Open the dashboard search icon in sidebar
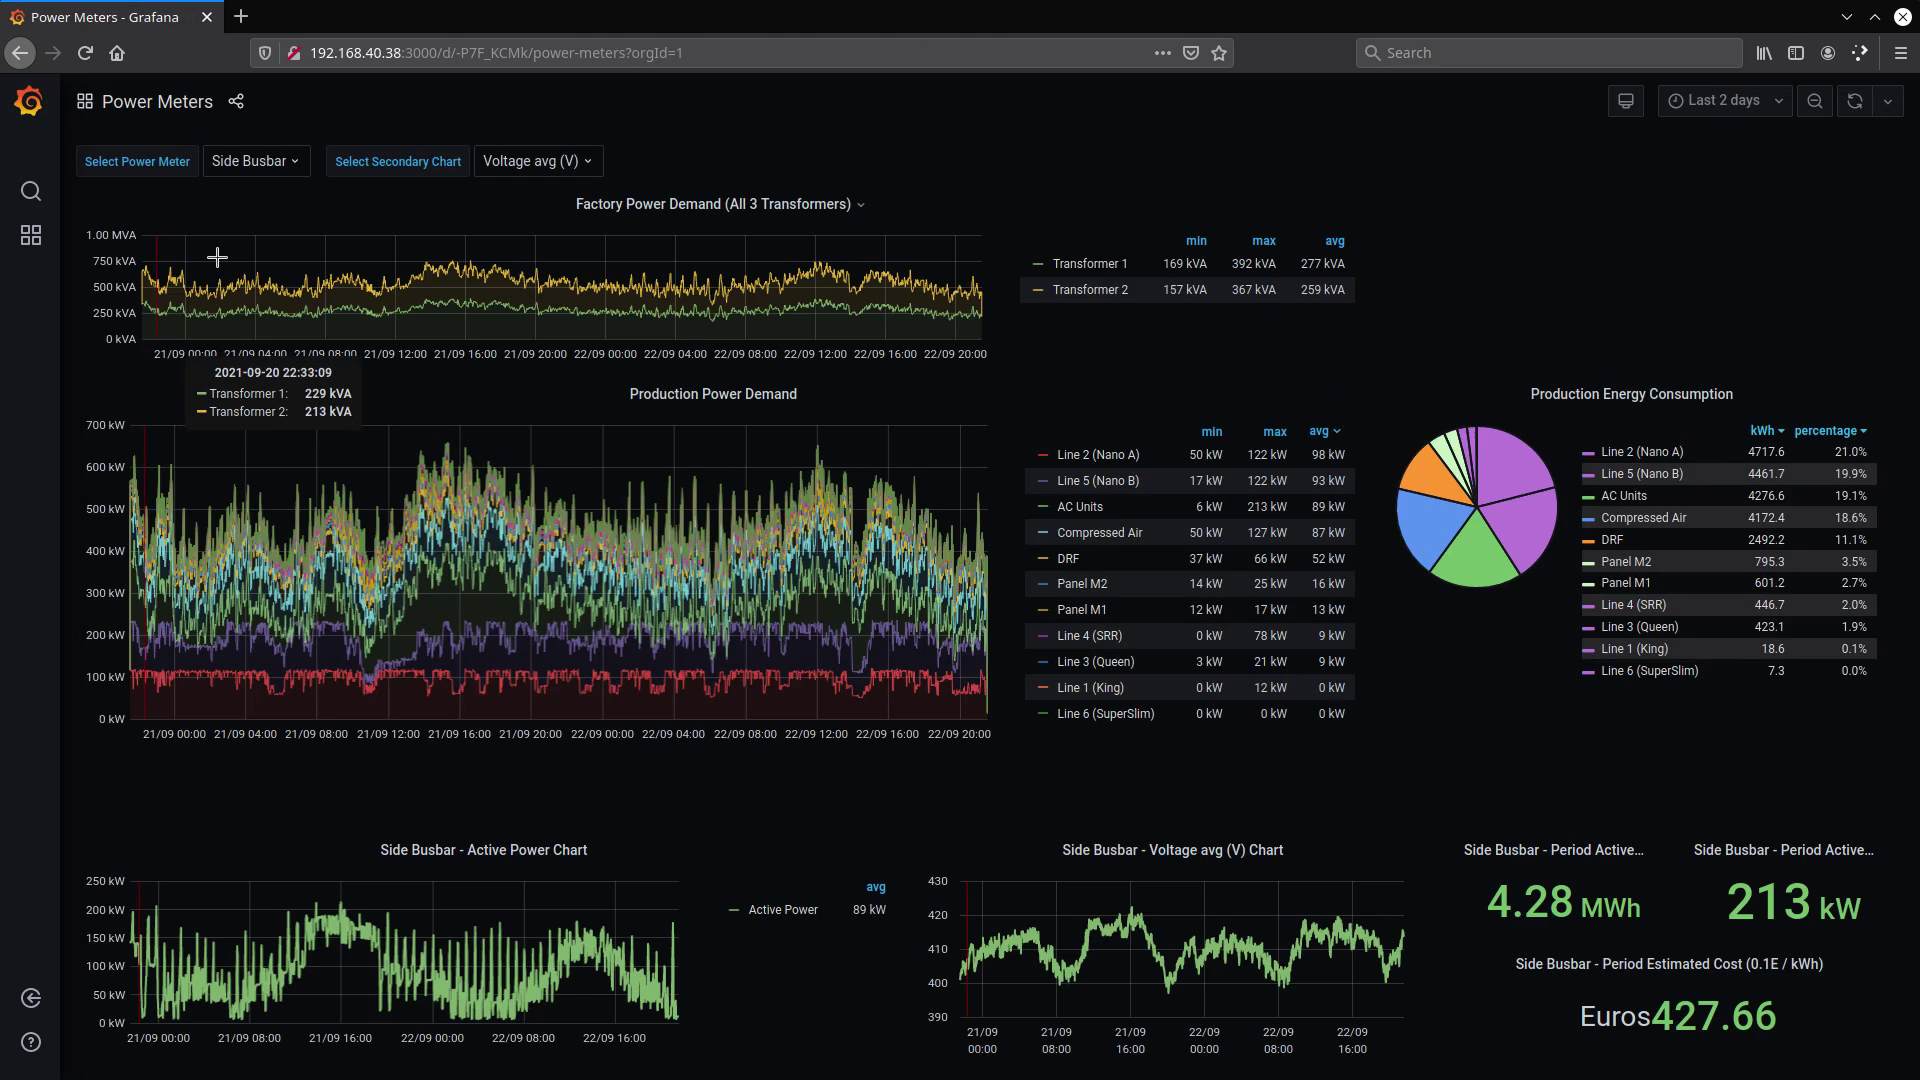This screenshot has width=1920, height=1080. [x=31, y=191]
